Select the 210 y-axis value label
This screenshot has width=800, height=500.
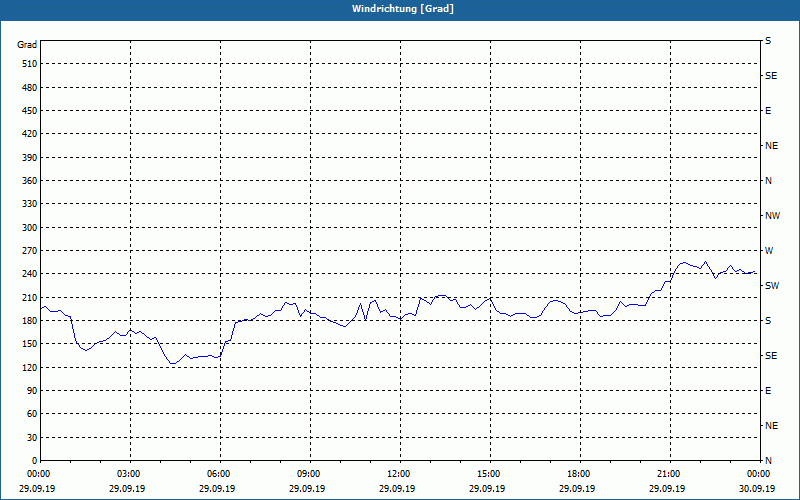point(30,297)
